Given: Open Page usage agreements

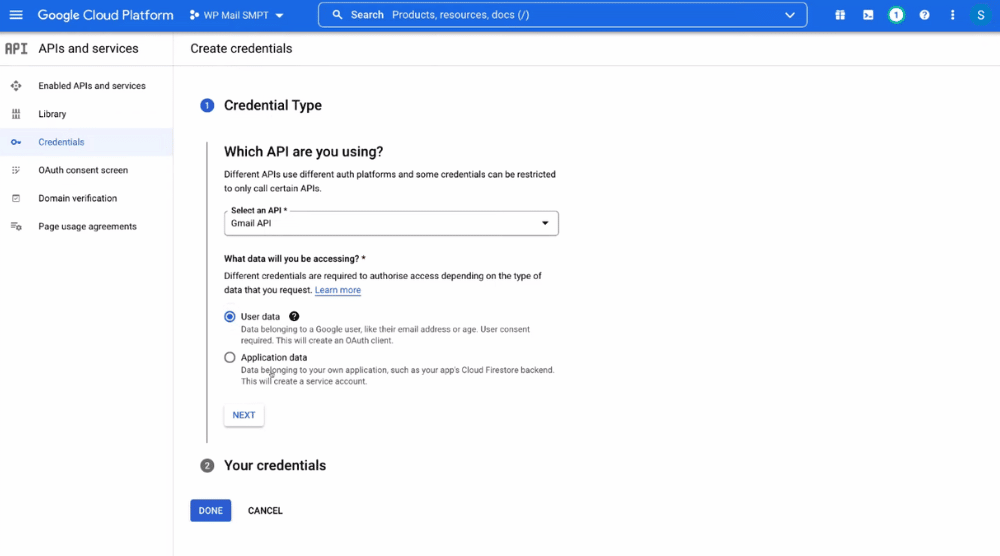Looking at the screenshot, I should pyautogui.click(x=86, y=226).
